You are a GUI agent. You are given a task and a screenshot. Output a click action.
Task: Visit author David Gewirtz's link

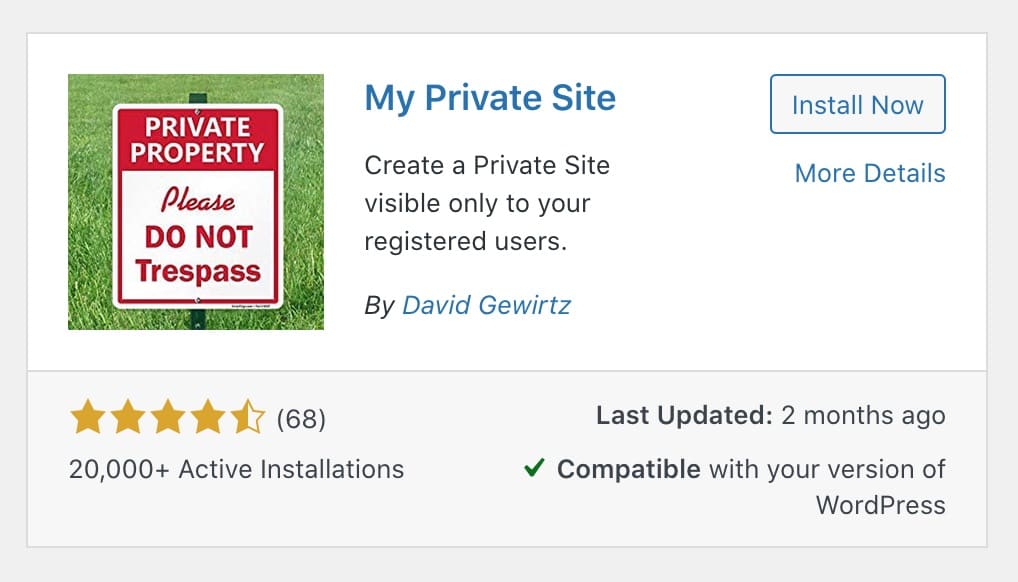(x=486, y=305)
